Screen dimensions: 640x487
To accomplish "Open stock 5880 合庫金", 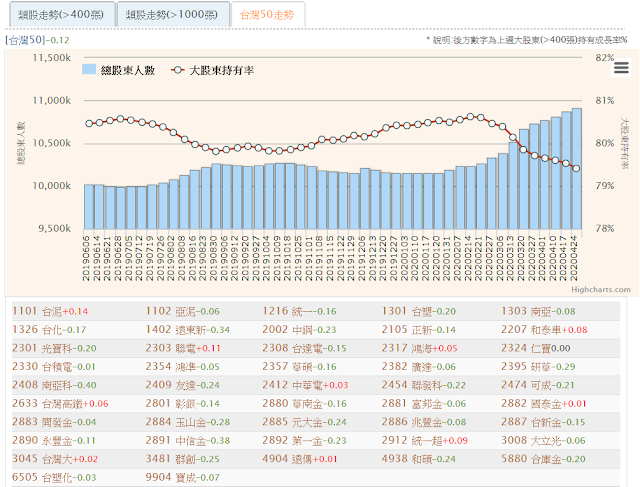I will click(x=531, y=459).
